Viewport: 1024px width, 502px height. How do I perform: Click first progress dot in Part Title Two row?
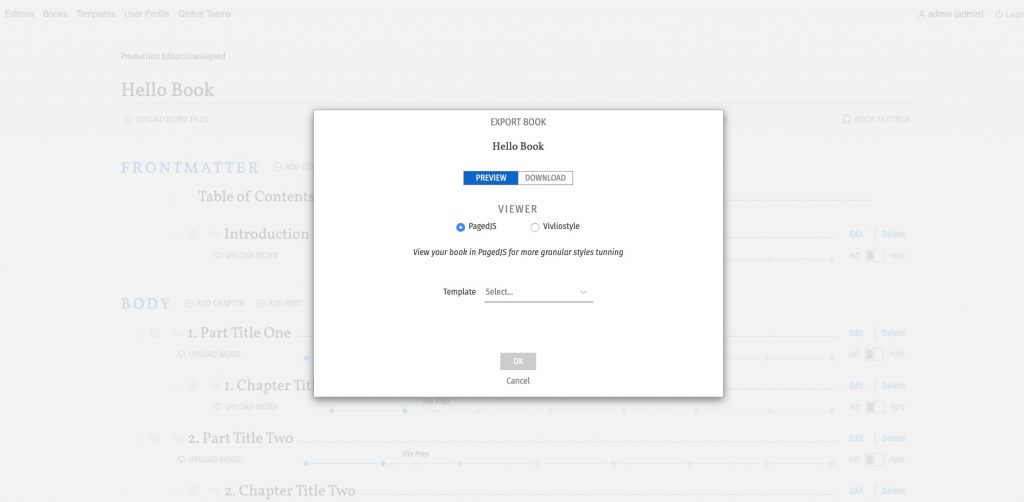tap(306, 463)
